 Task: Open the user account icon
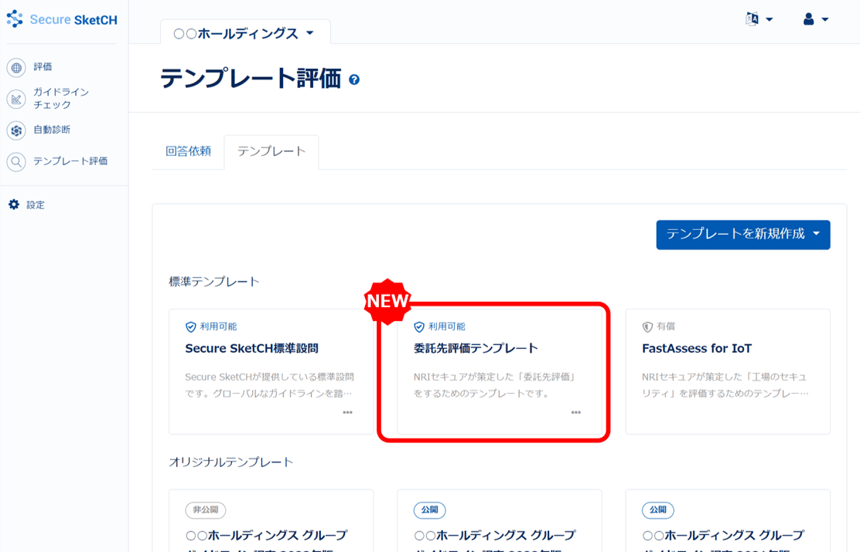pos(808,19)
